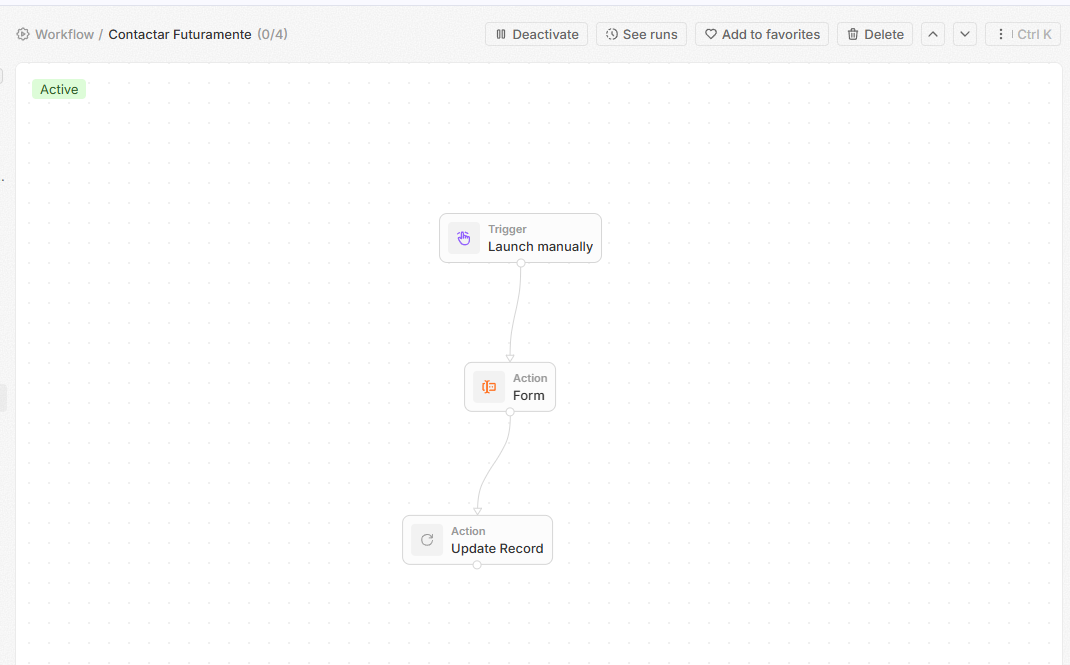Navigate to the Workflow breadcrumb link

pyautogui.click(x=64, y=34)
